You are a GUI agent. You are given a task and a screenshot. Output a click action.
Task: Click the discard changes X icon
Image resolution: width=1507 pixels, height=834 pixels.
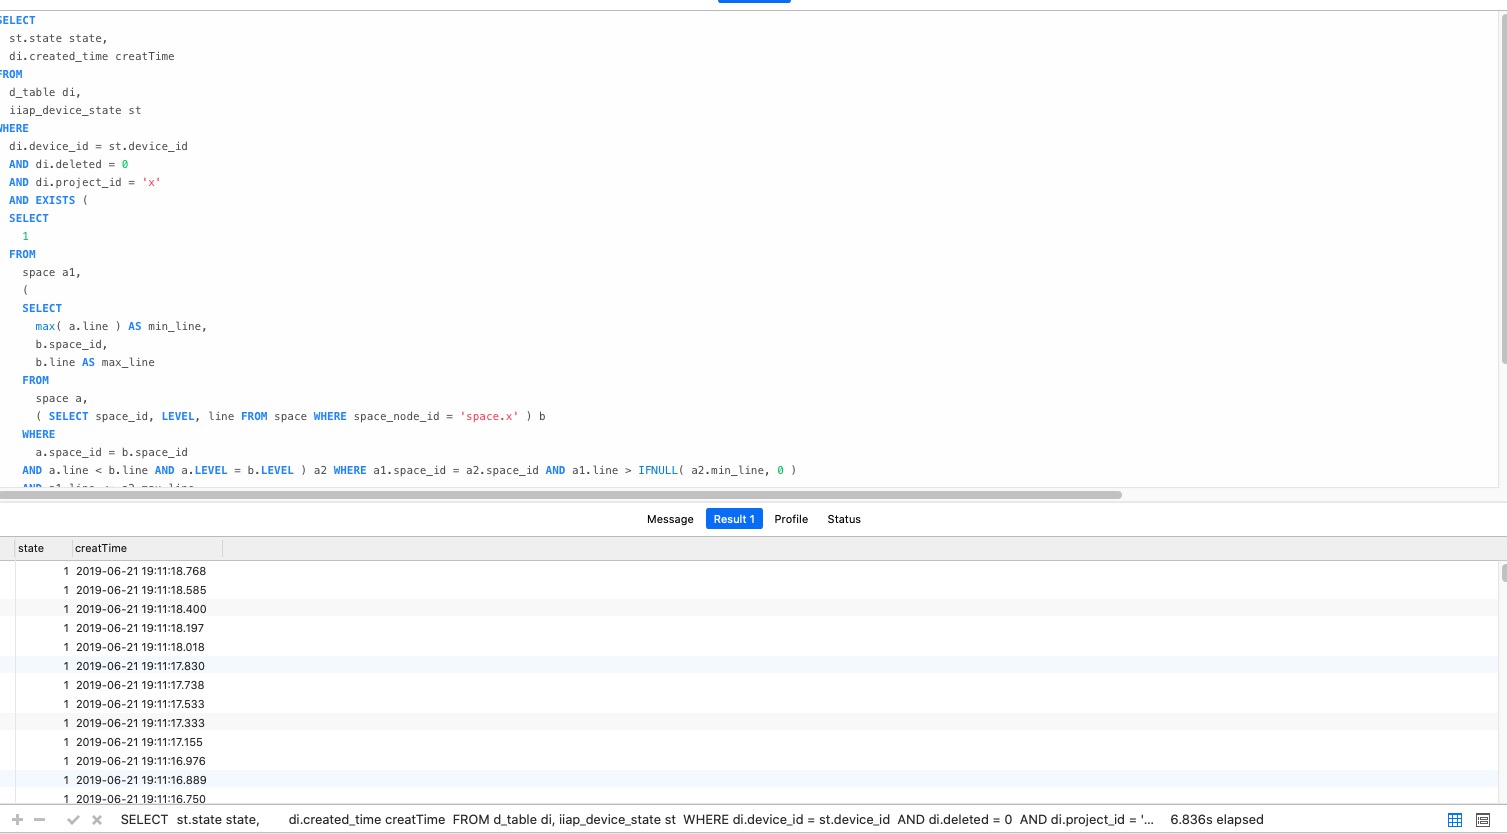(x=97, y=820)
